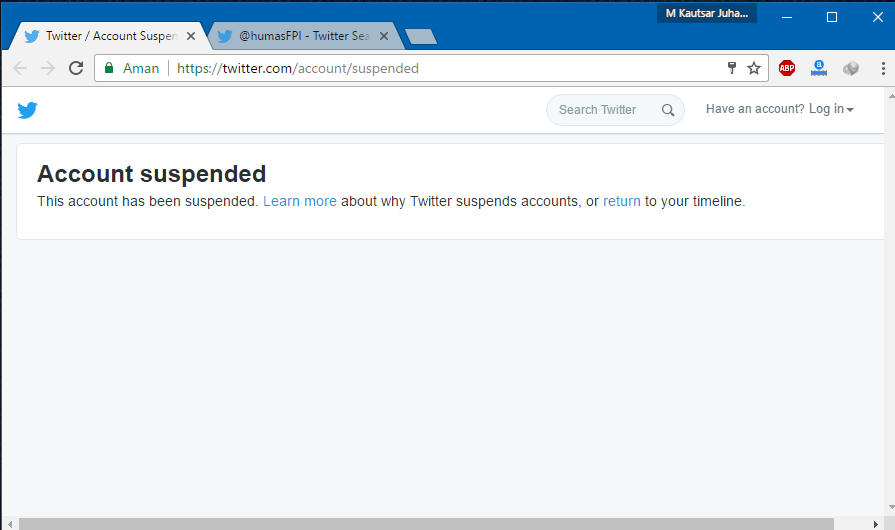Viewport: 895px width, 530px height.
Task: Click the Account suspended heading text
Action: click(151, 174)
